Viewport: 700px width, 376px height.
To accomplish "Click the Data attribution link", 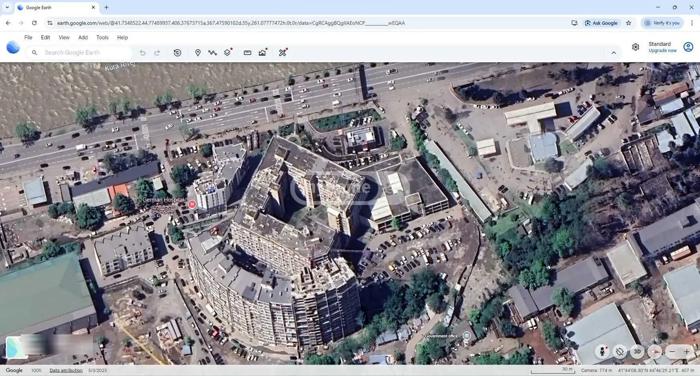I will (x=66, y=371).
